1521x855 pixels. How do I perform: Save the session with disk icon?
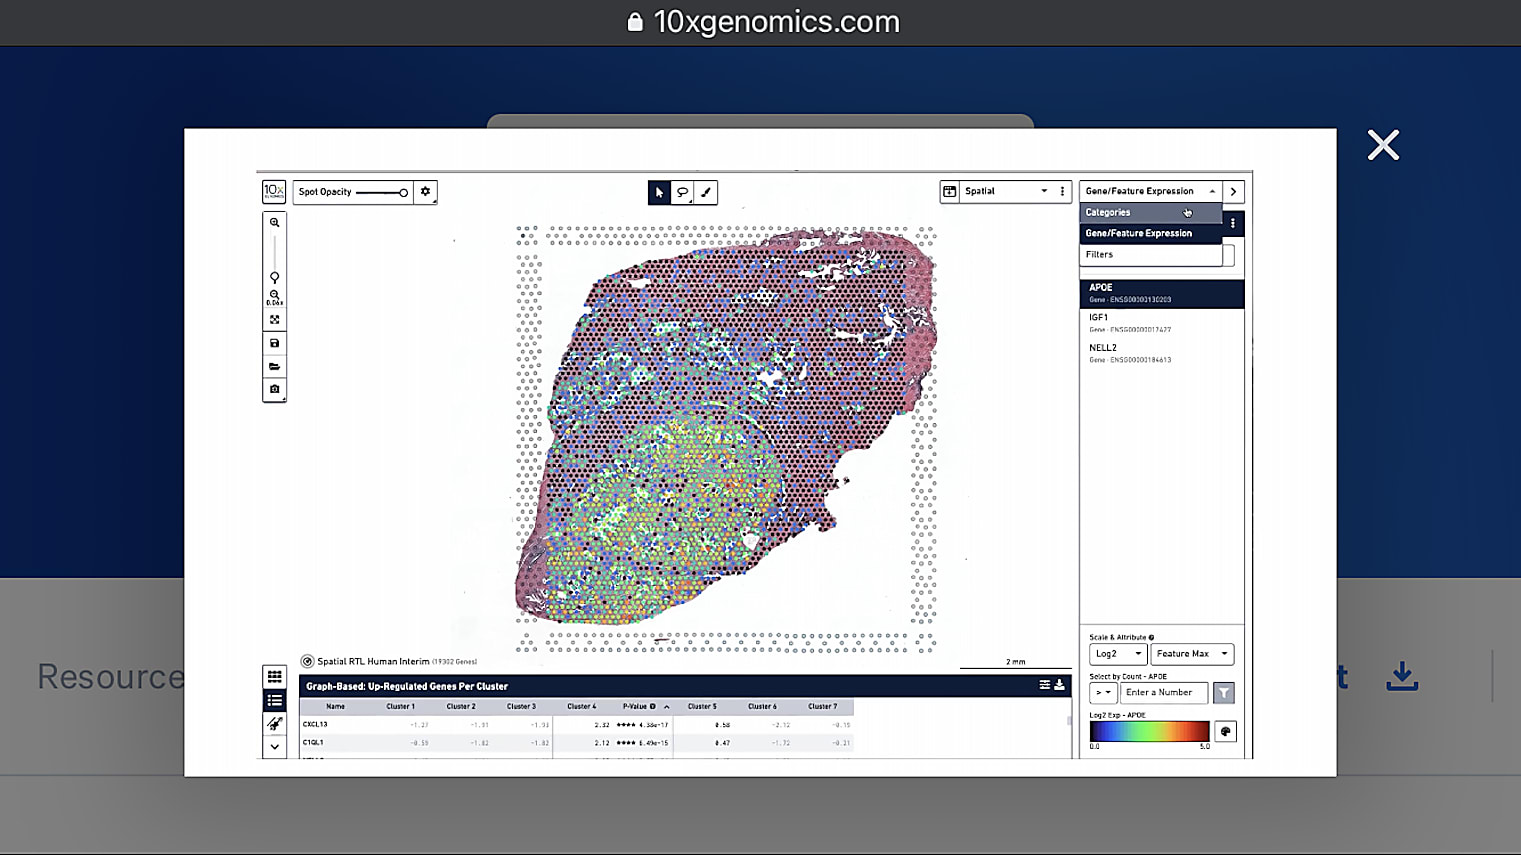tap(274, 343)
